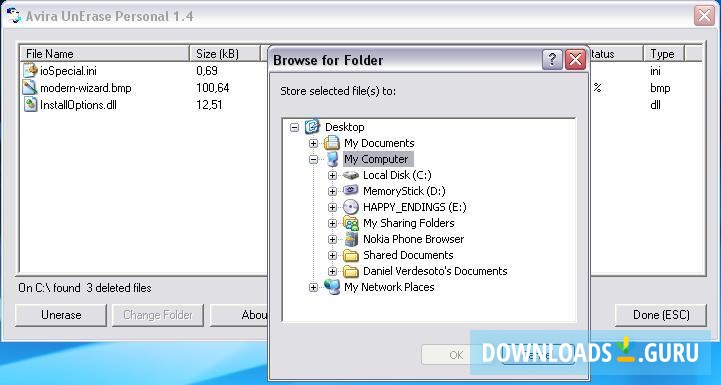Expand the MemoryStick (D:) node

point(332,191)
